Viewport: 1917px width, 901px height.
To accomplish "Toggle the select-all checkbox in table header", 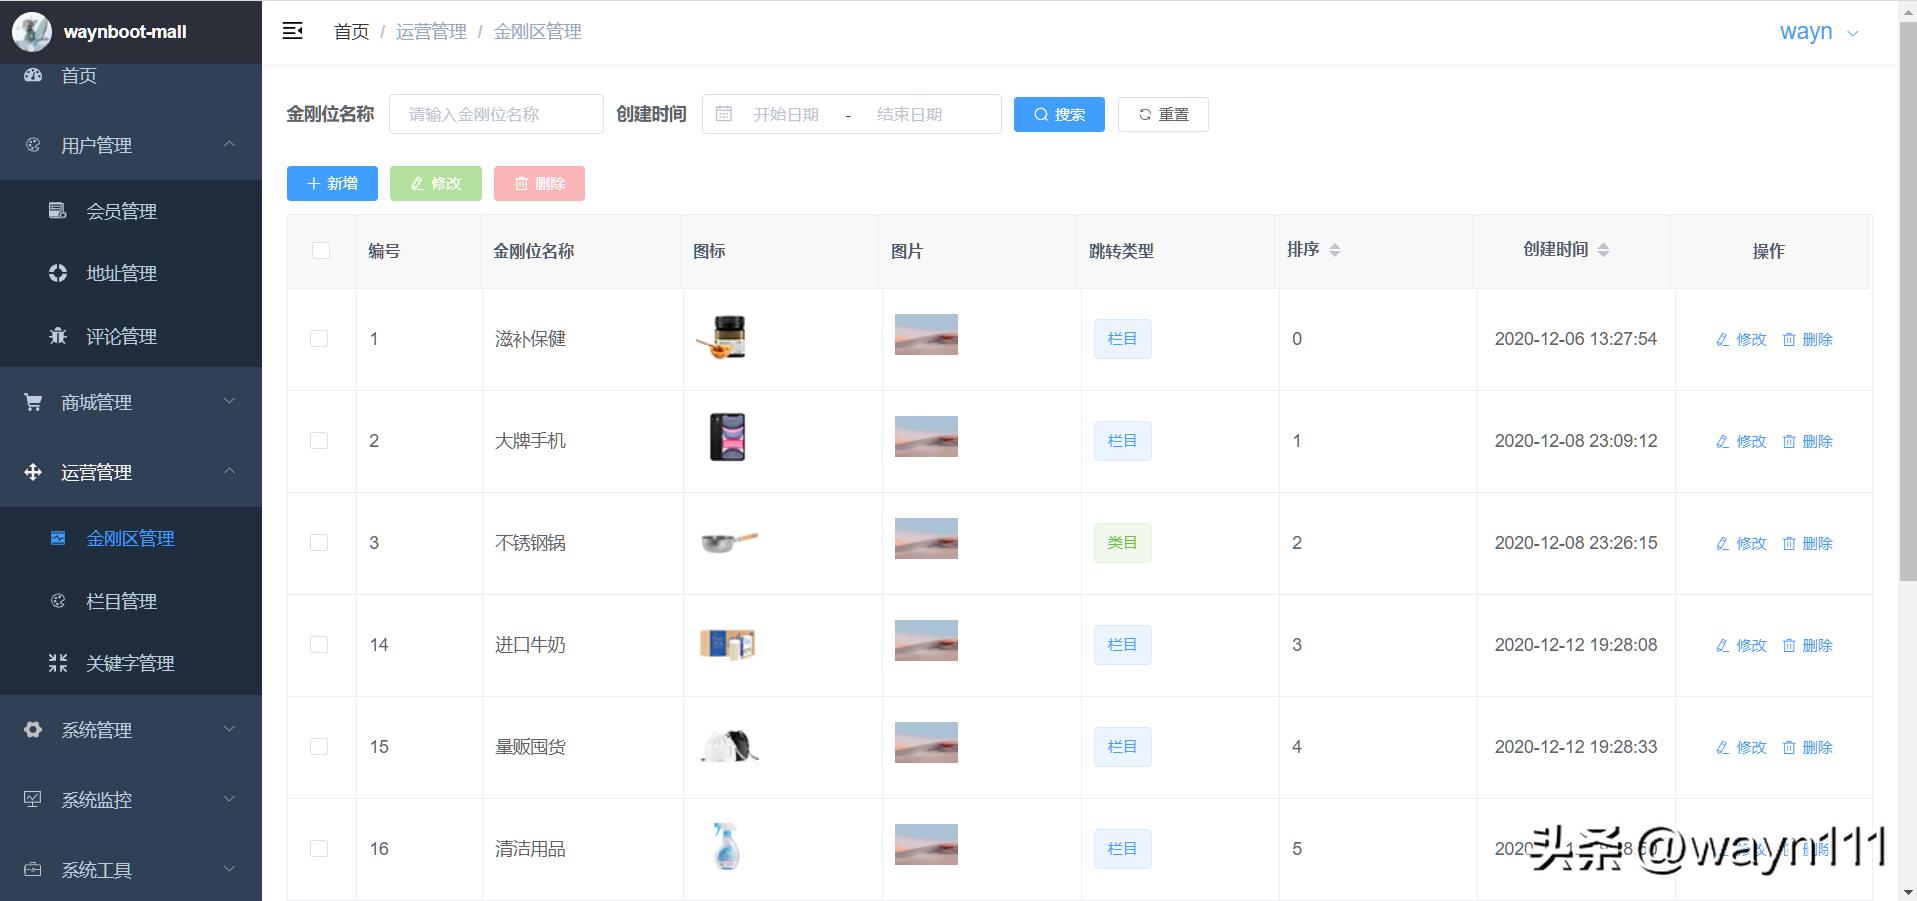I will 321,251.
